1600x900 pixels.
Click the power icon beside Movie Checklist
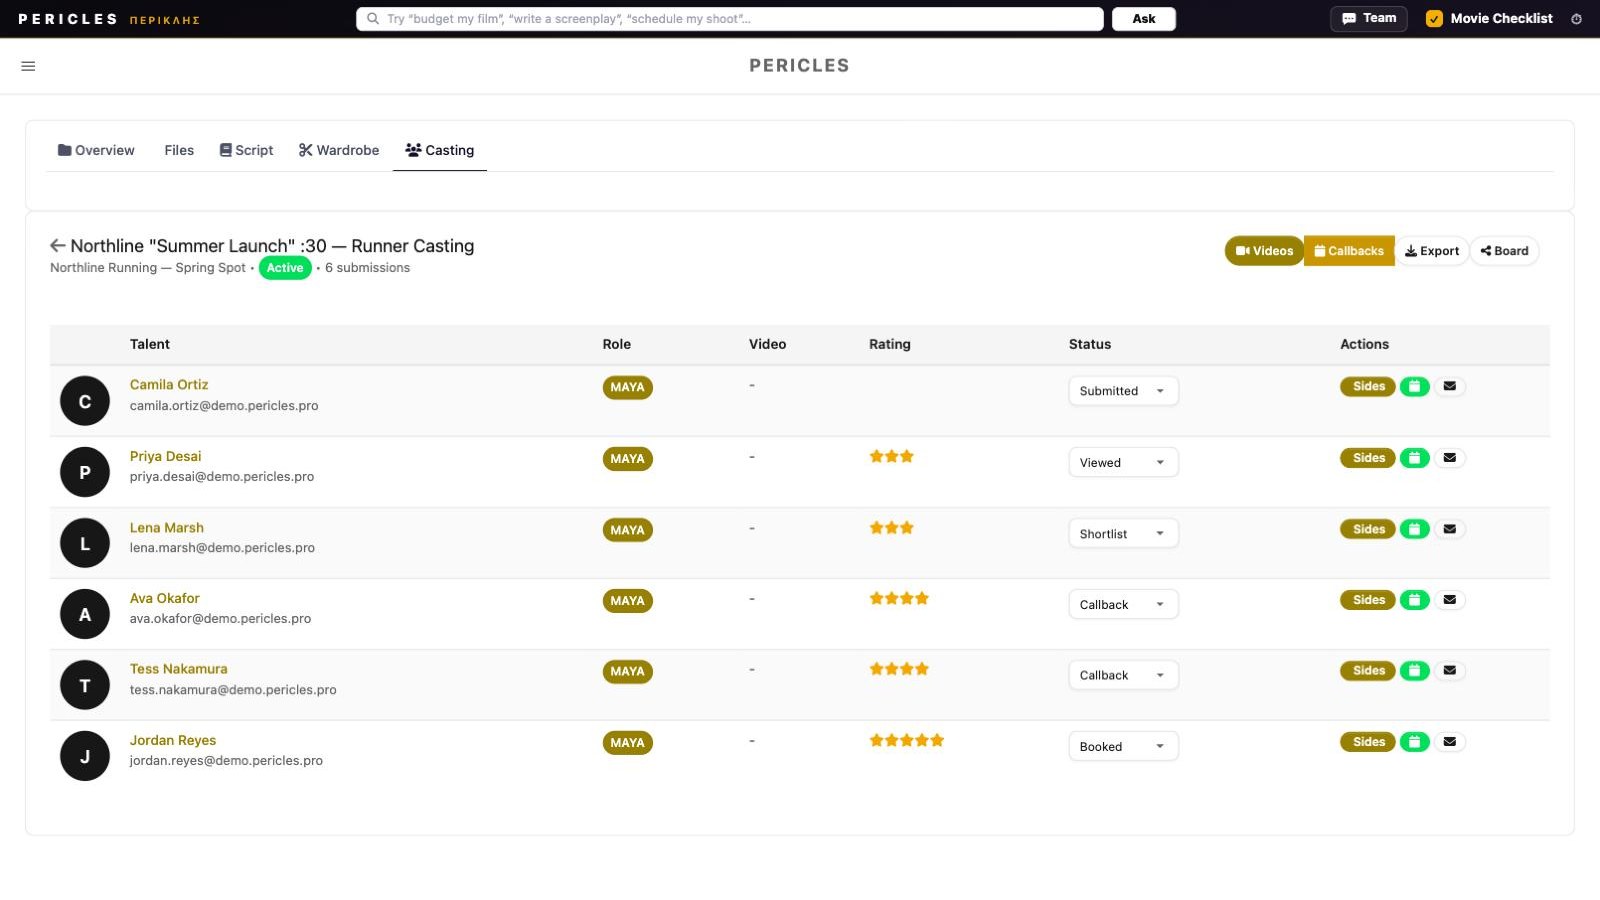point(1576,19)
